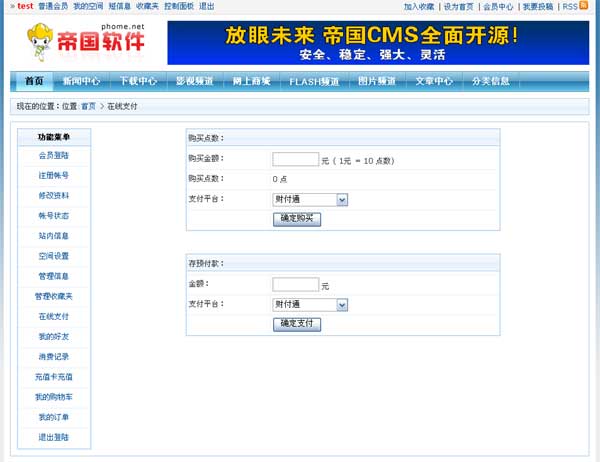
Task: Open 修改资料 in the sidebar menu
Action: tap(54, 195)
